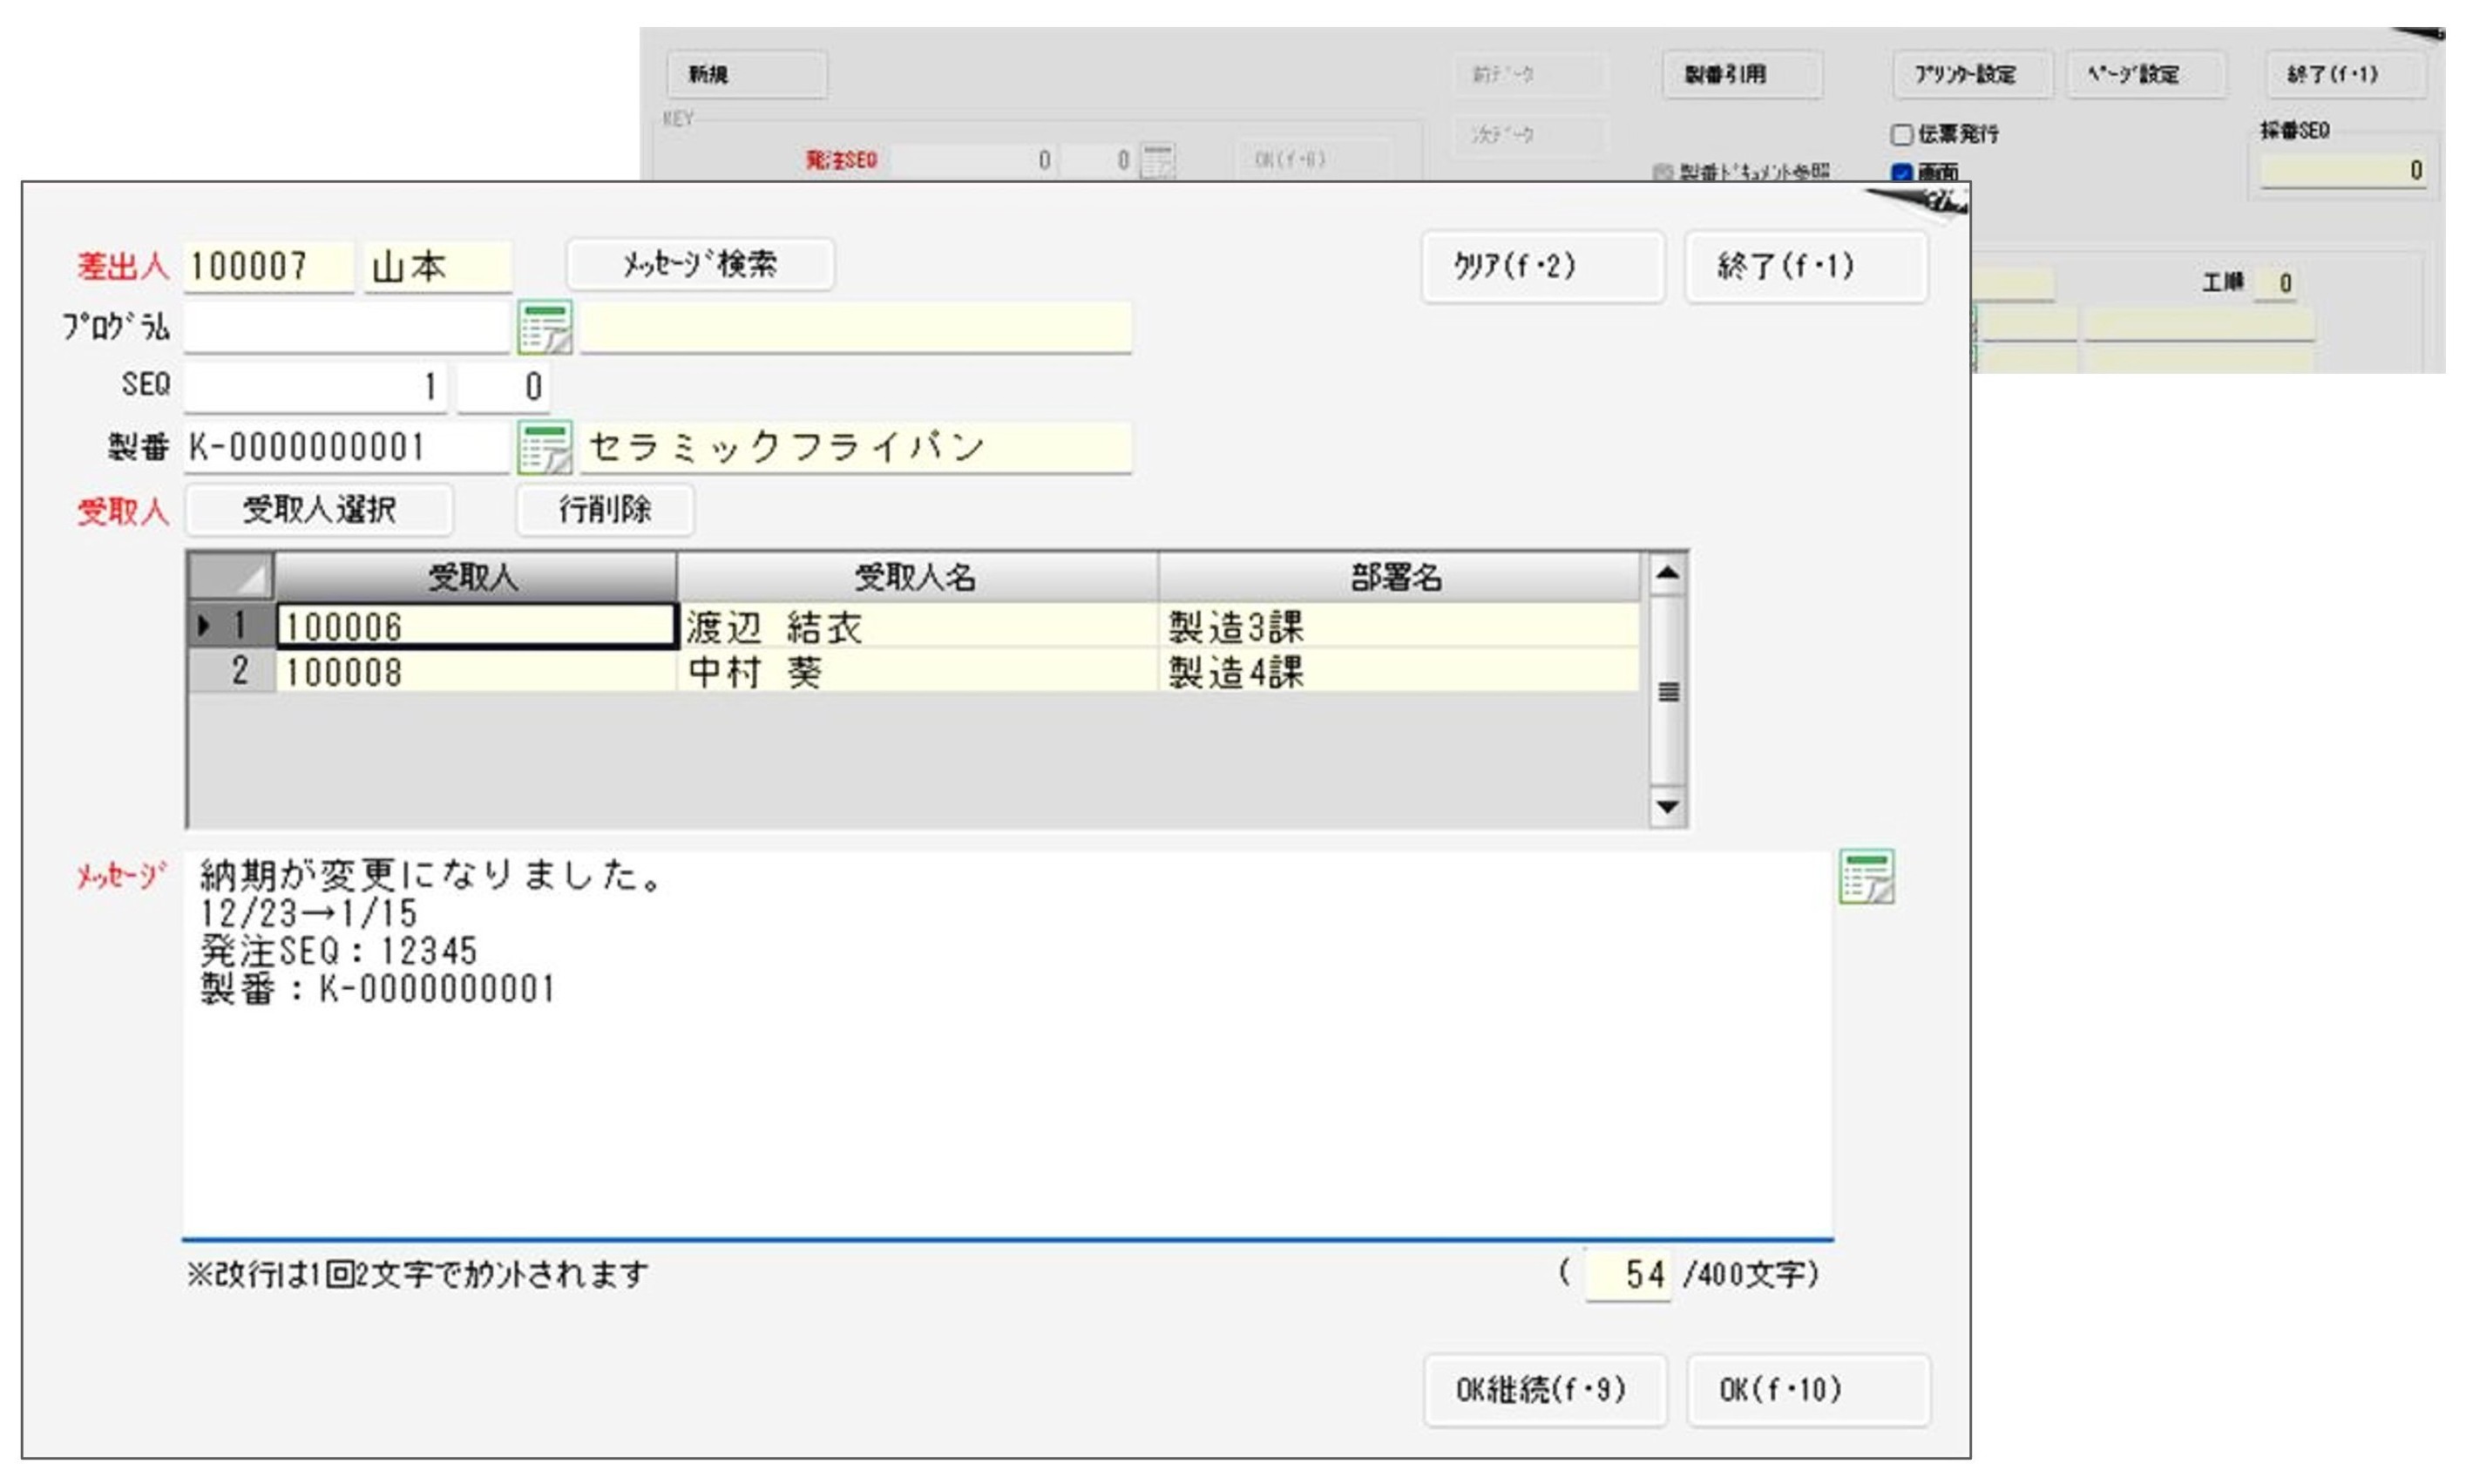Click the empty プログラム input field
2466x1484 pixels.
click(347, 327)
